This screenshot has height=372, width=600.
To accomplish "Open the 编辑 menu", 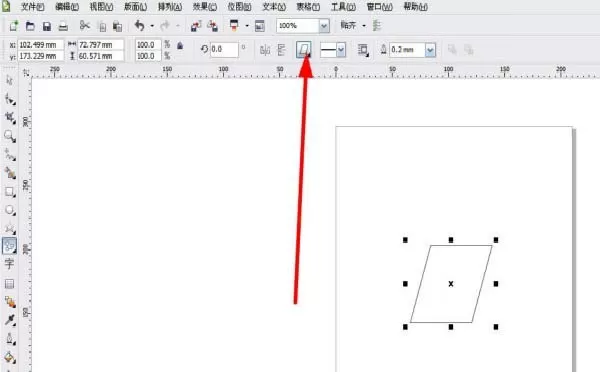I will [67, 7].
